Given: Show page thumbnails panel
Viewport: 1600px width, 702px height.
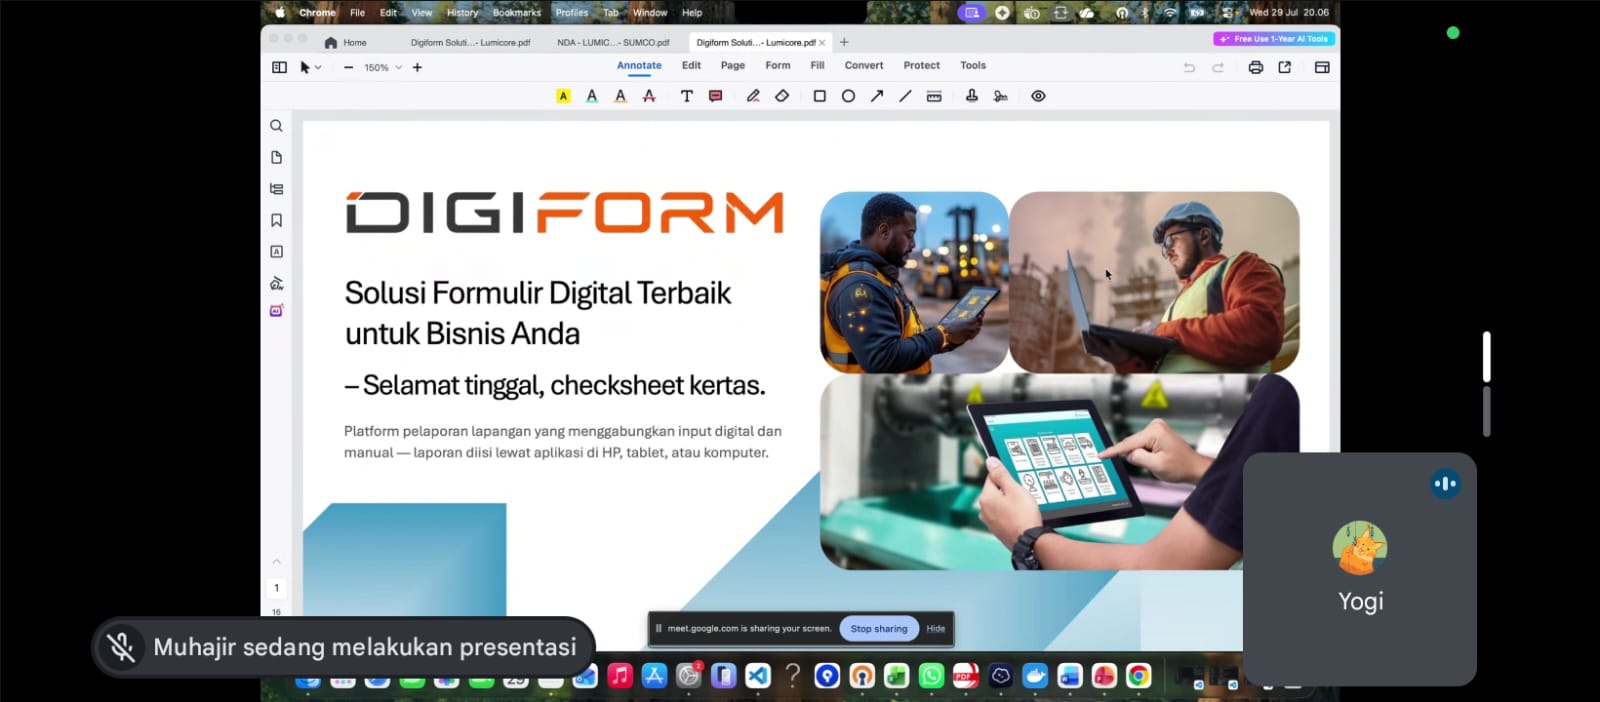Looking at the screenshot, I should pos(276,157).
